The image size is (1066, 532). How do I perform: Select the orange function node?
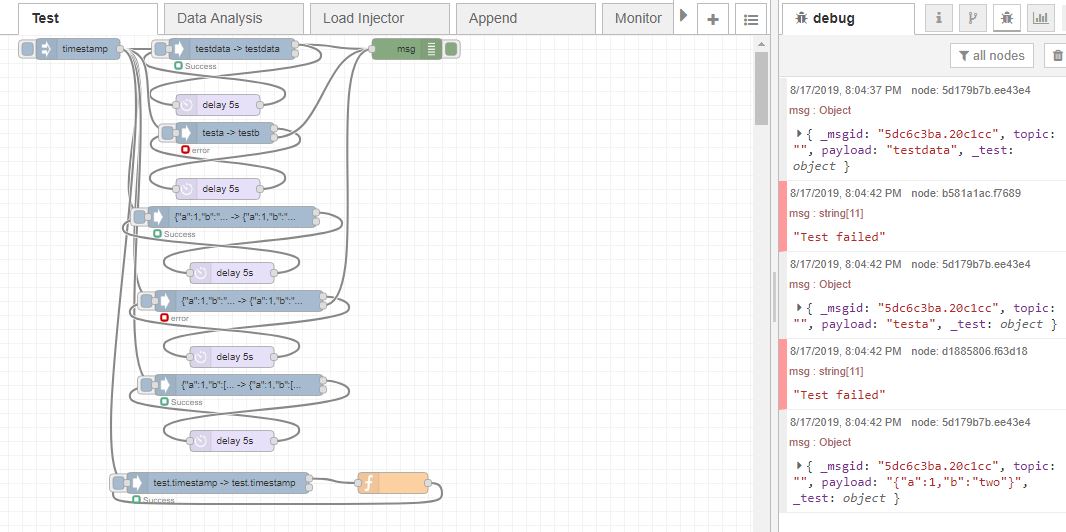pos(393,483)
